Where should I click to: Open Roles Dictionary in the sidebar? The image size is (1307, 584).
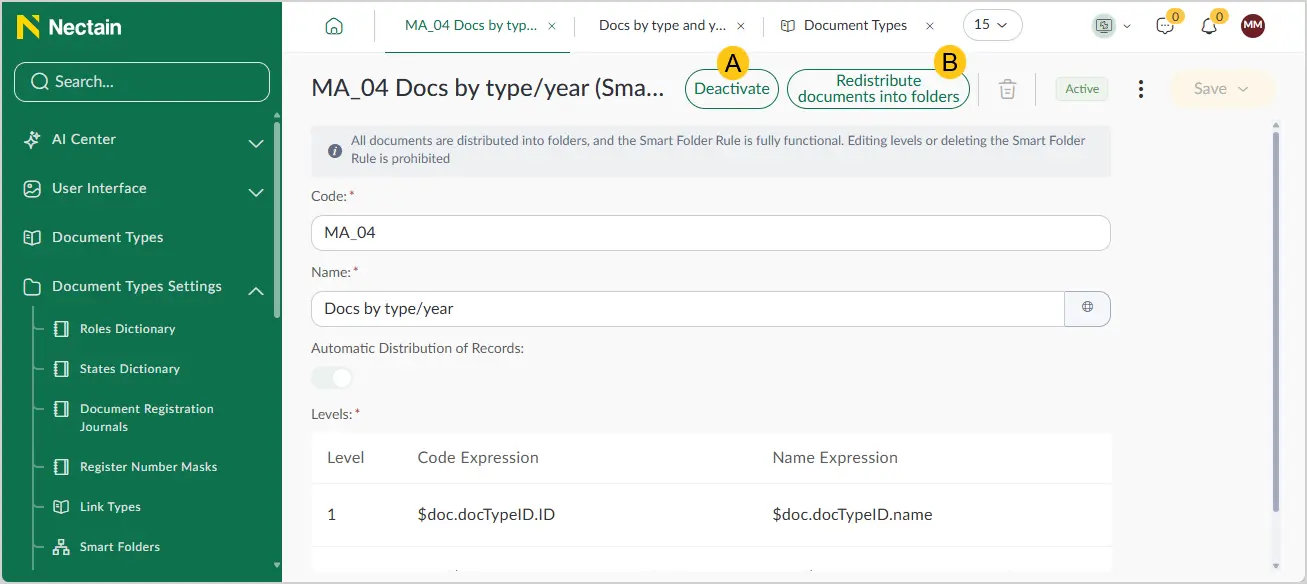click(x=127, y=329)
